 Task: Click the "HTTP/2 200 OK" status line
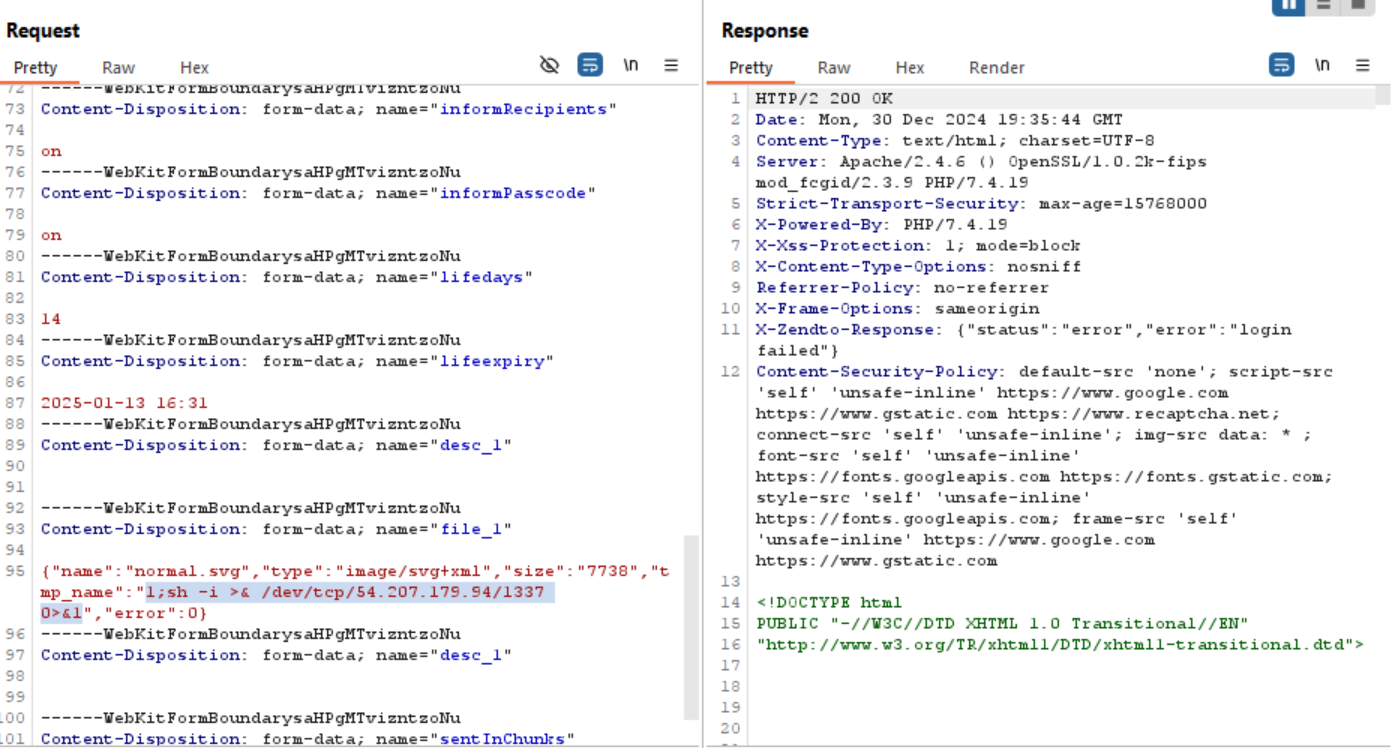(824, 98)
